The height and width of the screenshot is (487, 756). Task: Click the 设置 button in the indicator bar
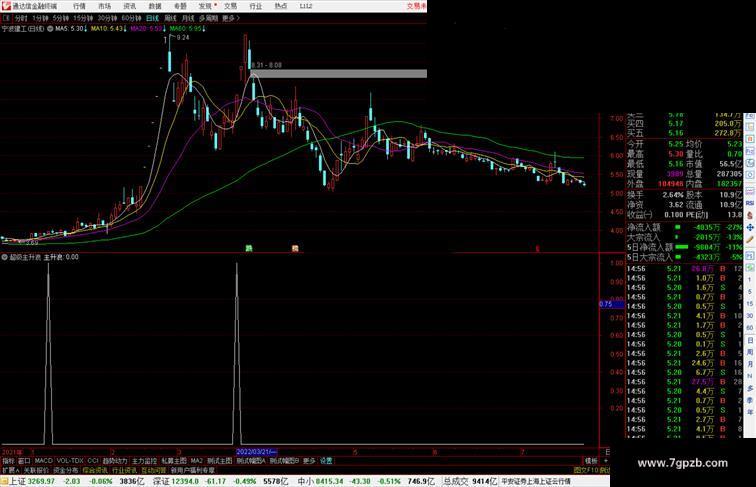pyautogui.click(x=326, y=461)
